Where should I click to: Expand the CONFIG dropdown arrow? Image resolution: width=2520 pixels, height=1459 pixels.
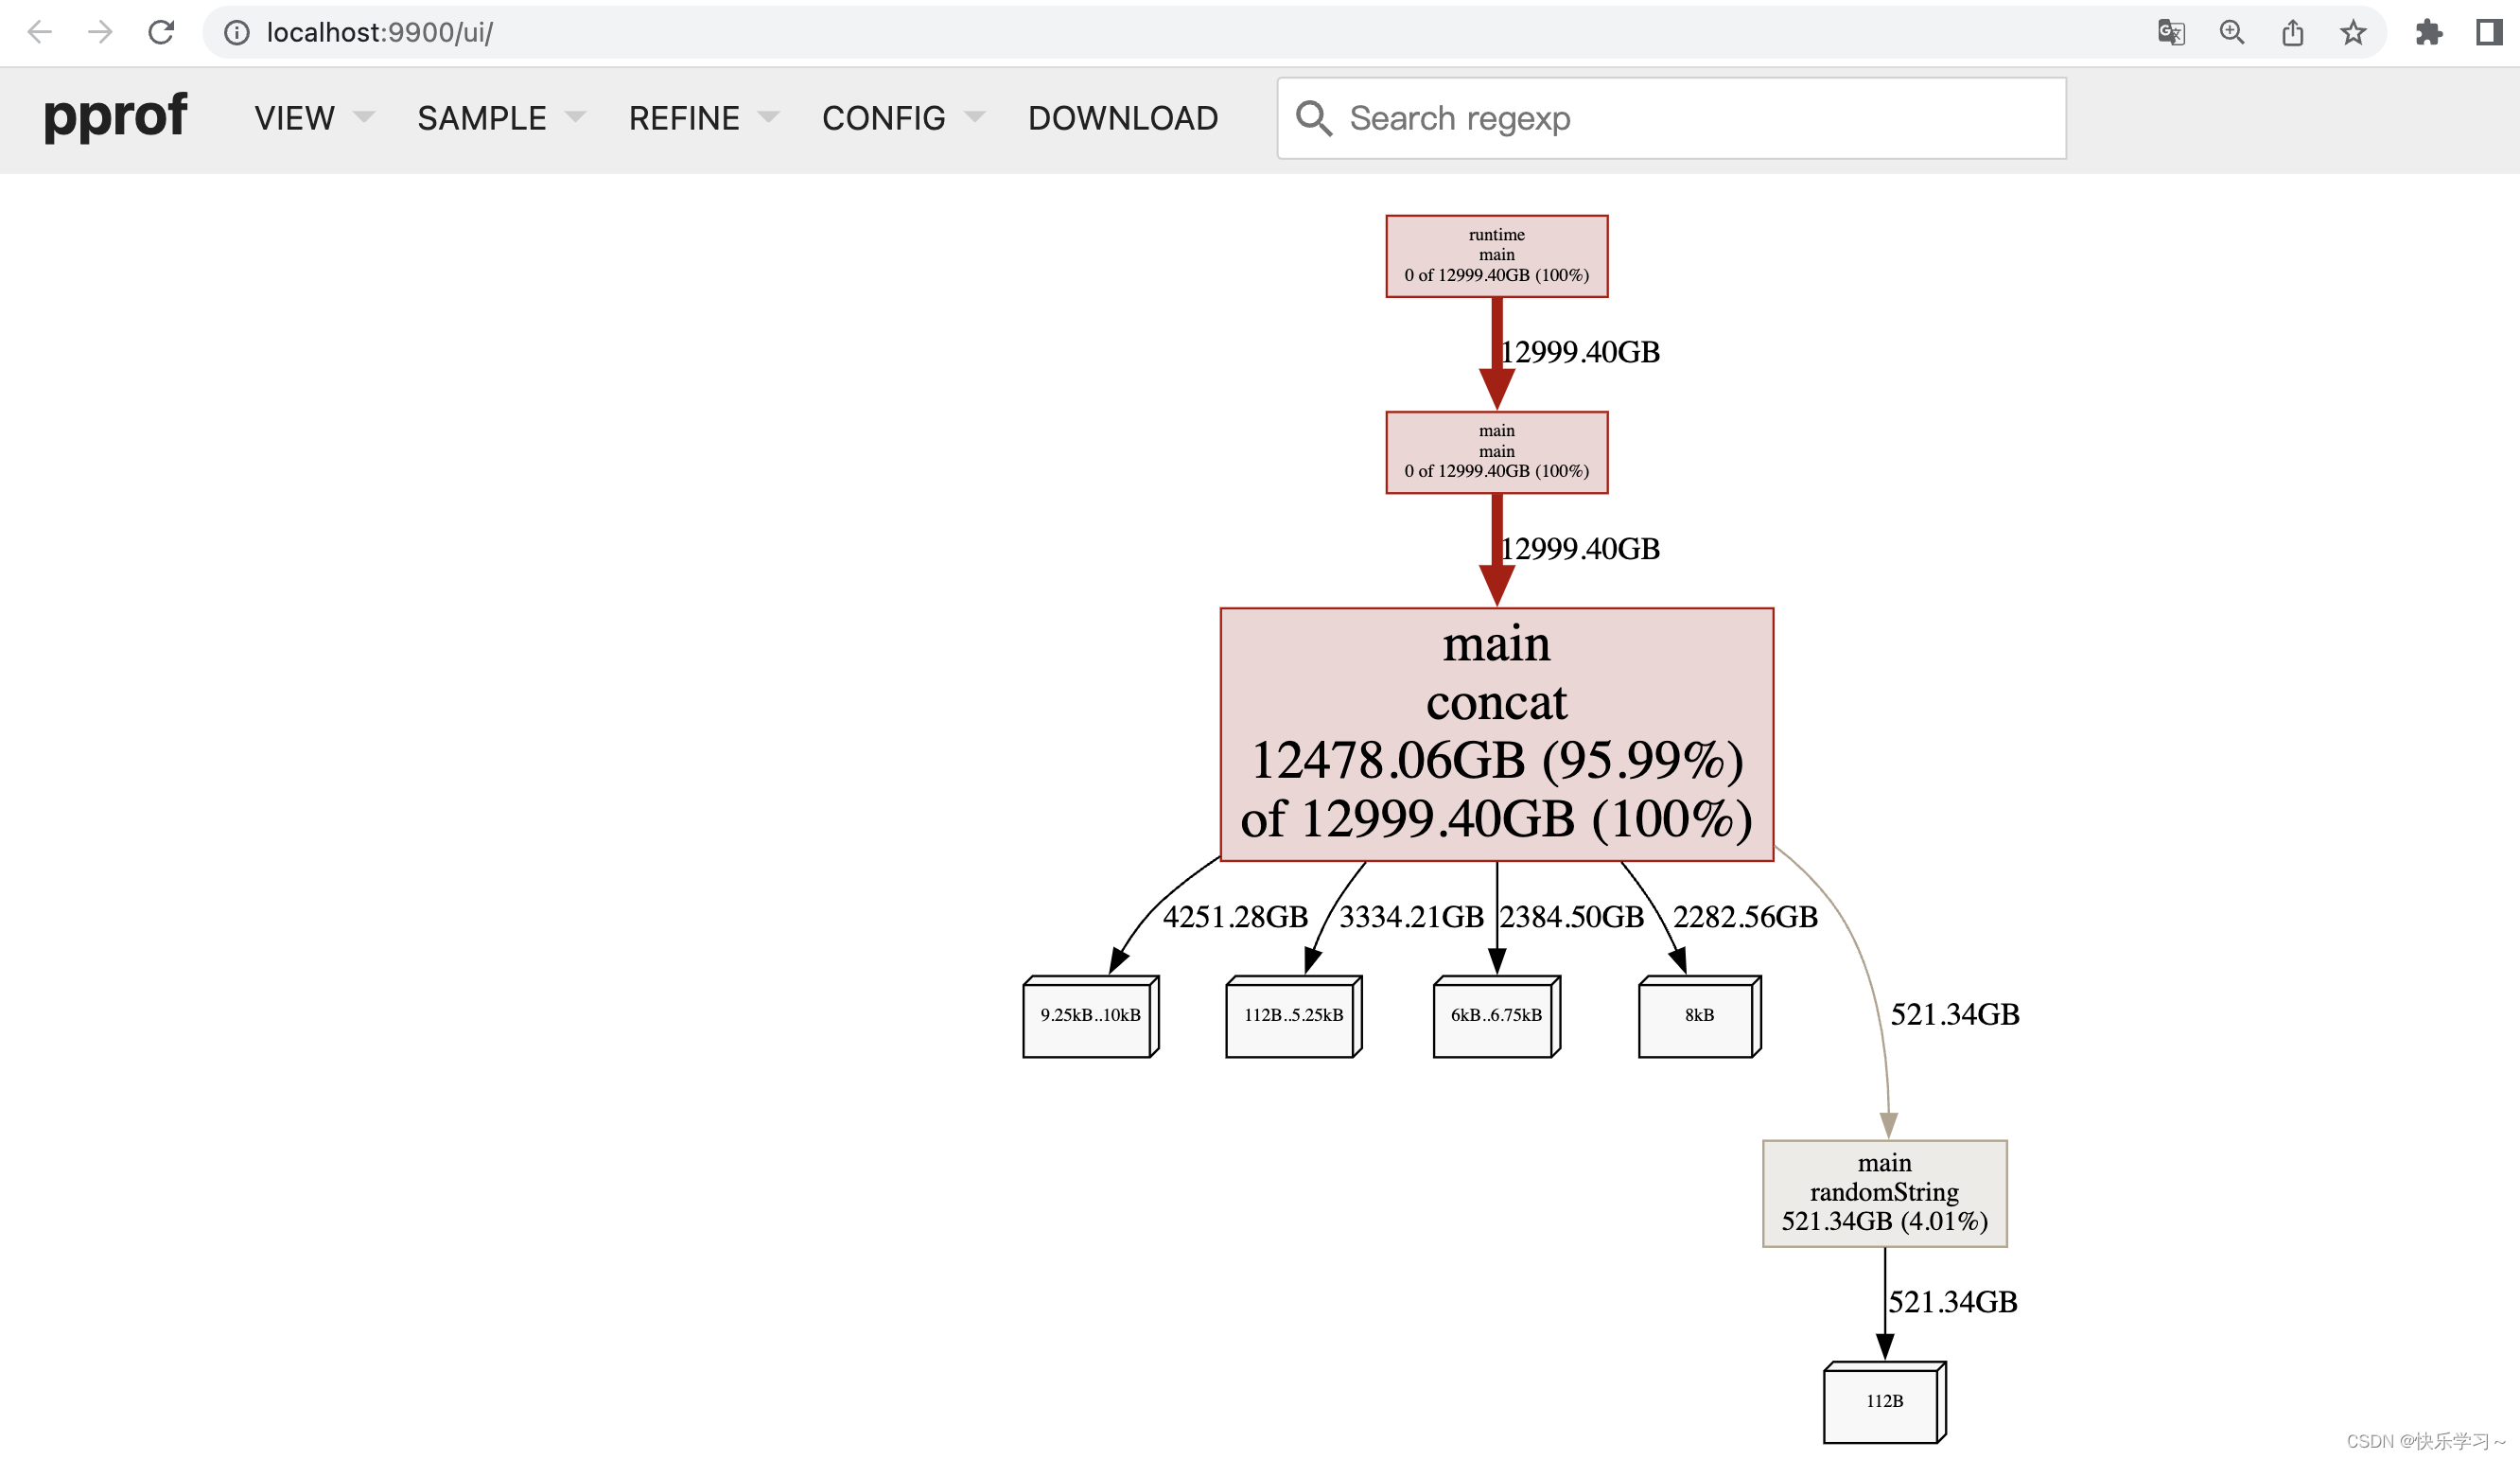pyautogui.click(x=975, y=117)
